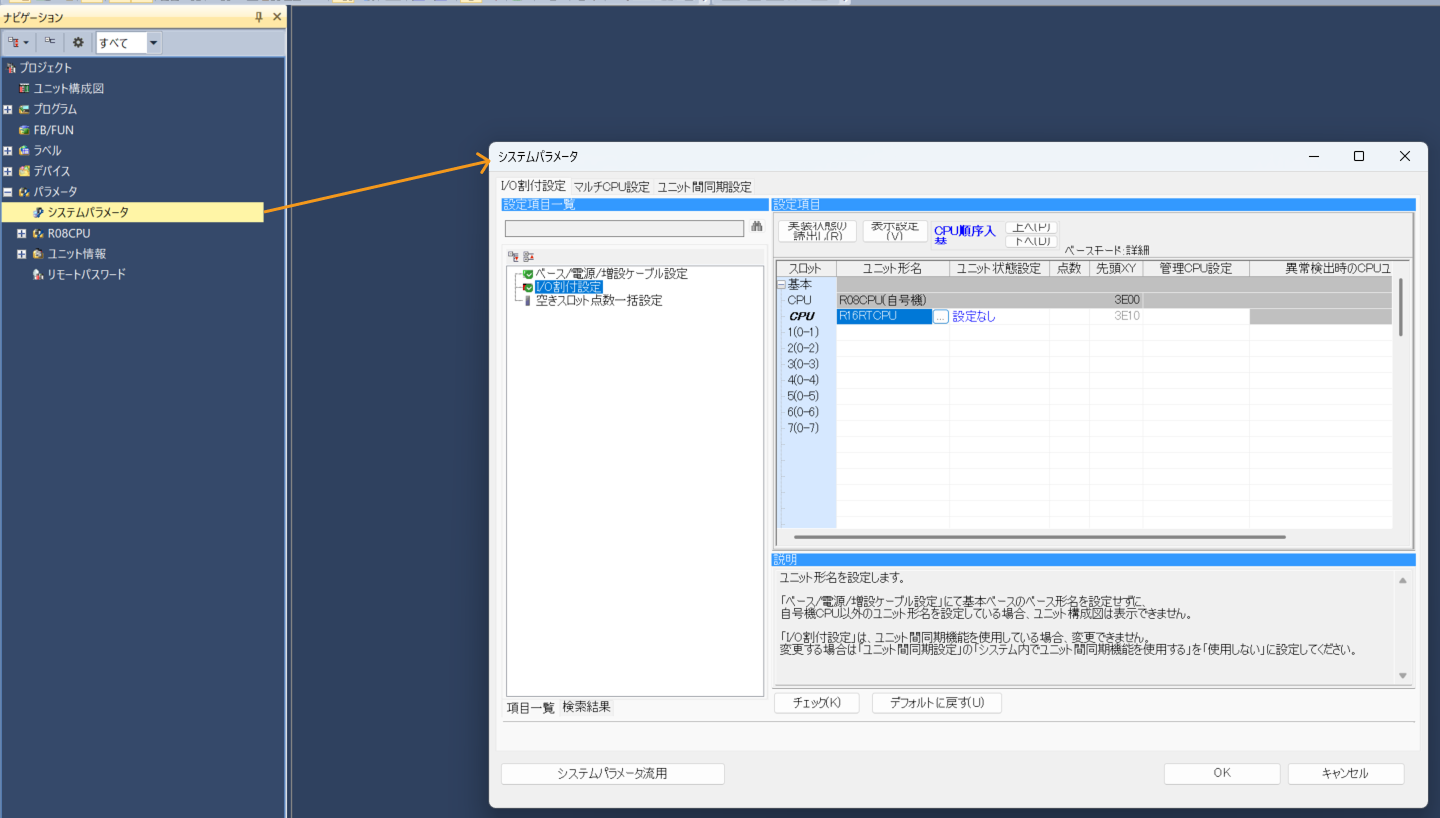Viewport: 1440px width, 818px height.
Task: Click the デバイス icon in Navigation tree
Action: tap(25, 172)
